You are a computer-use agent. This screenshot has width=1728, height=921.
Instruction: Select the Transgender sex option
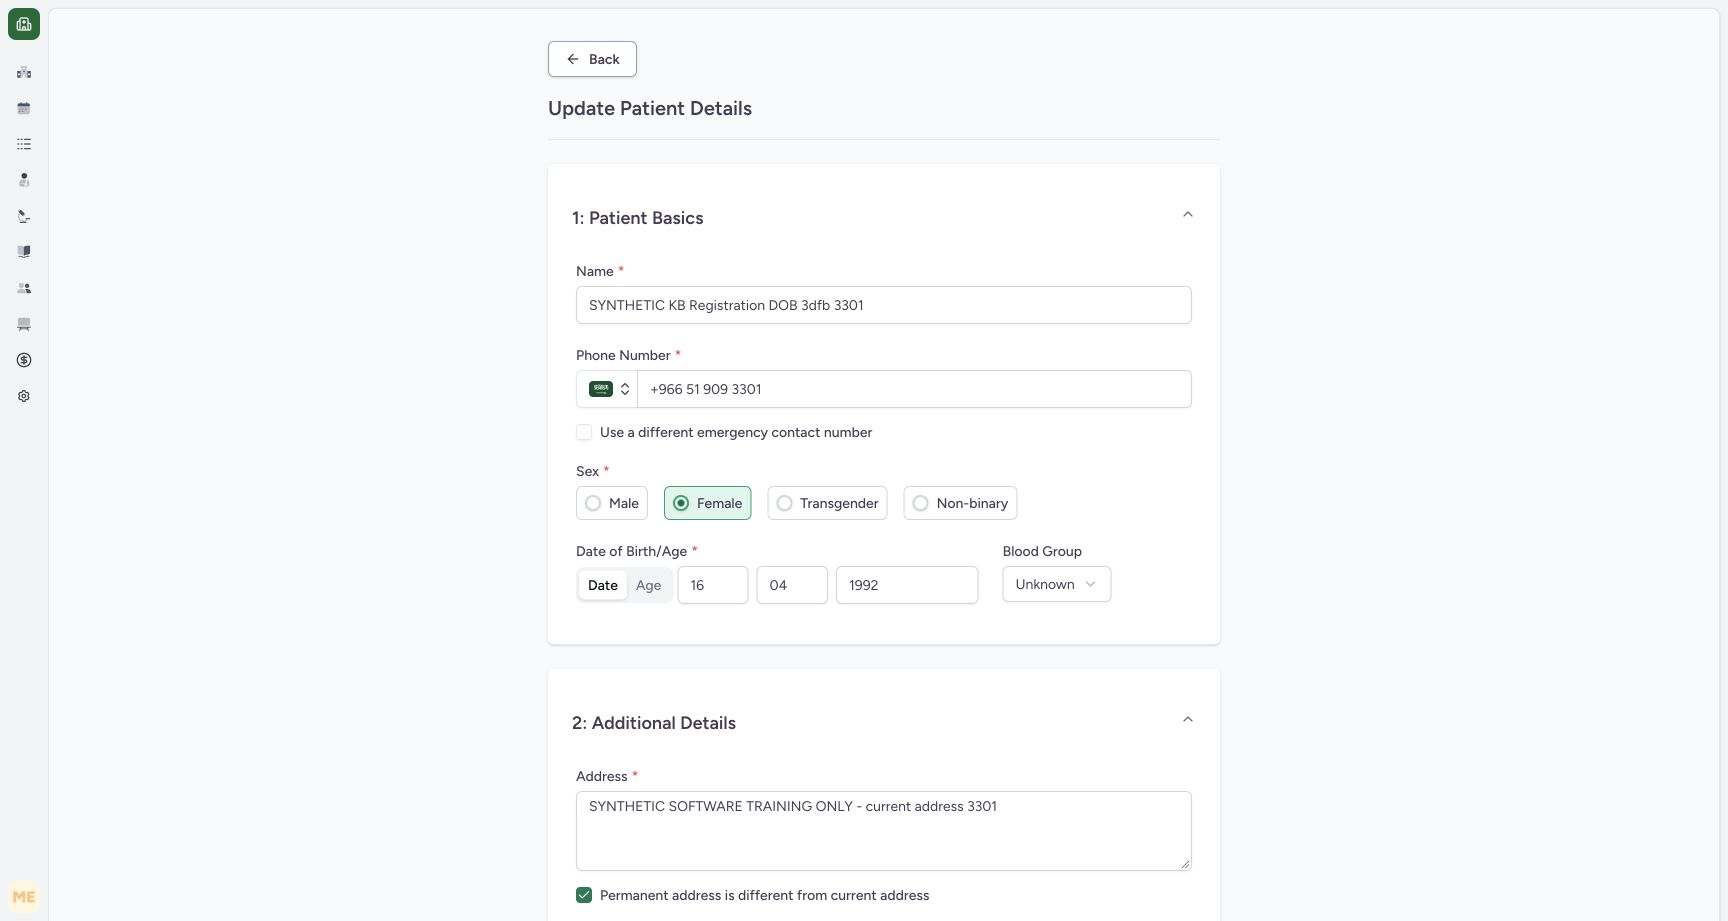[x=827, y=503]
